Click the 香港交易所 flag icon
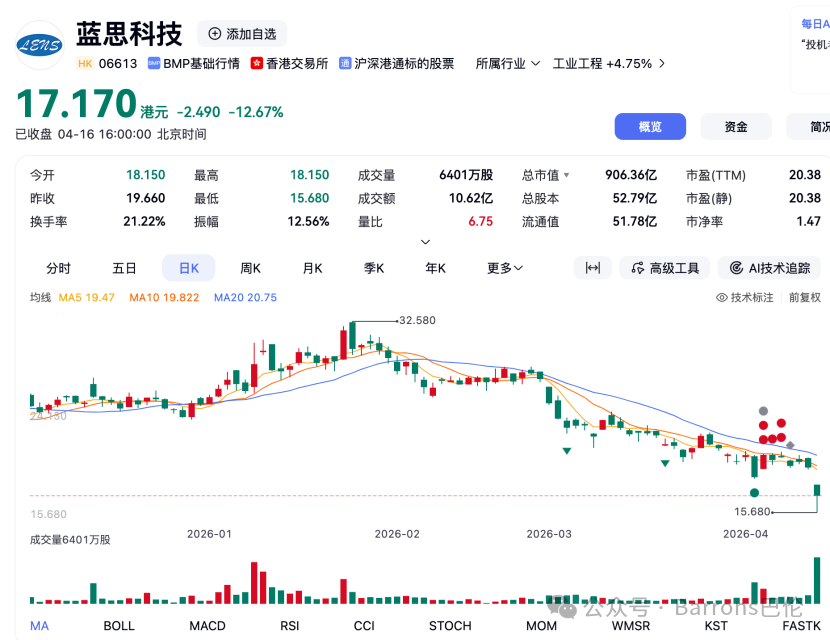 tap(257, 64)
